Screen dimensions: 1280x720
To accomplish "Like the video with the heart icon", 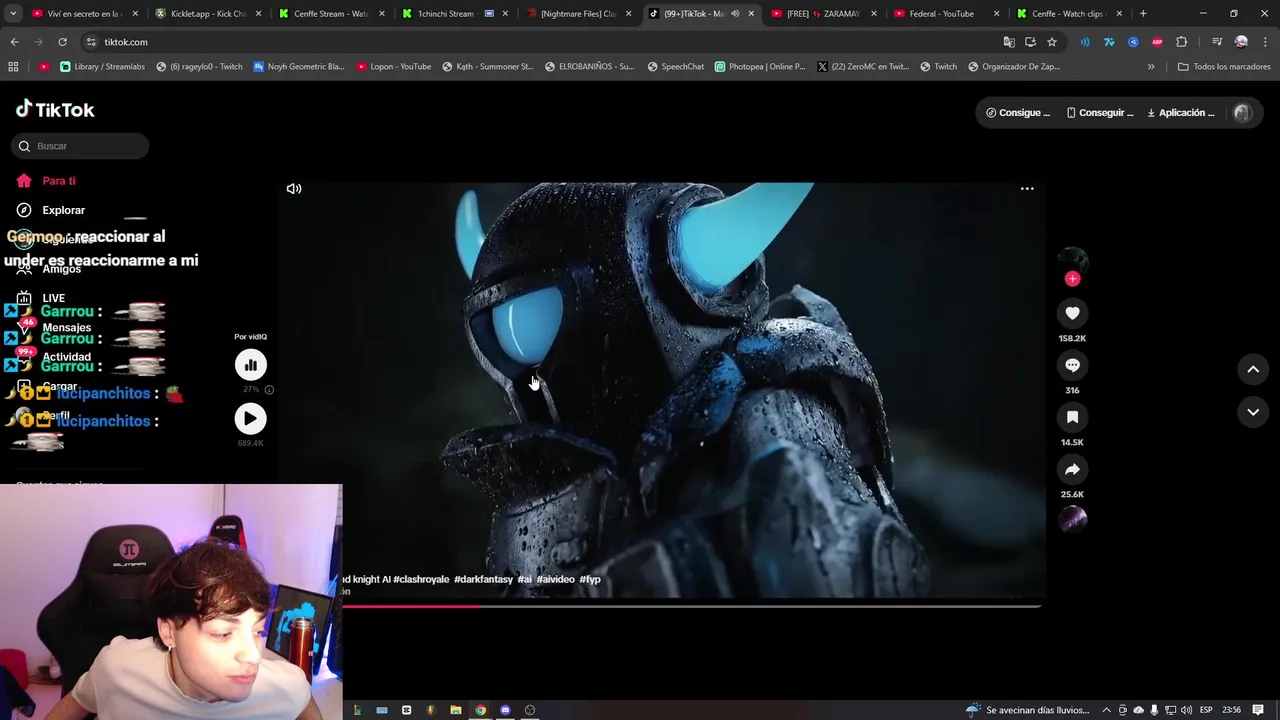I will 1072,313.
